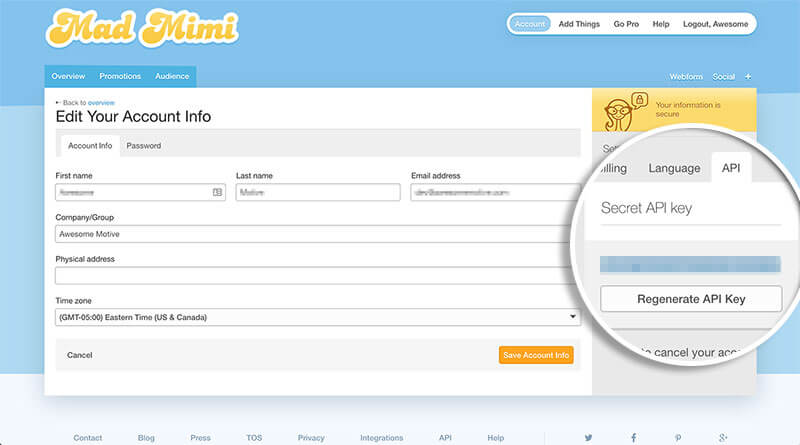Click the Company/Group field

313,234
